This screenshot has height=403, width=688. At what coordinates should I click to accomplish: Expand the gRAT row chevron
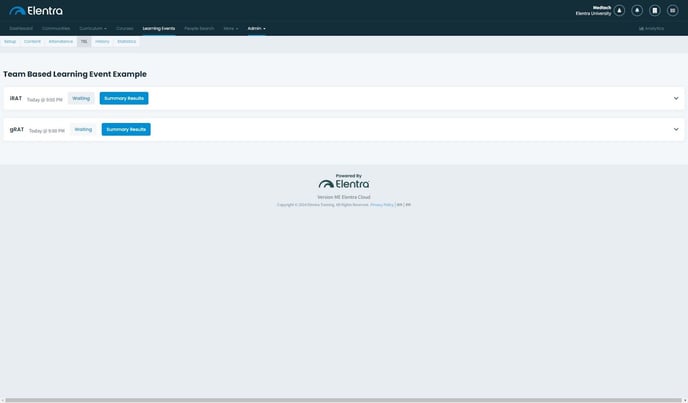point(676,129)
